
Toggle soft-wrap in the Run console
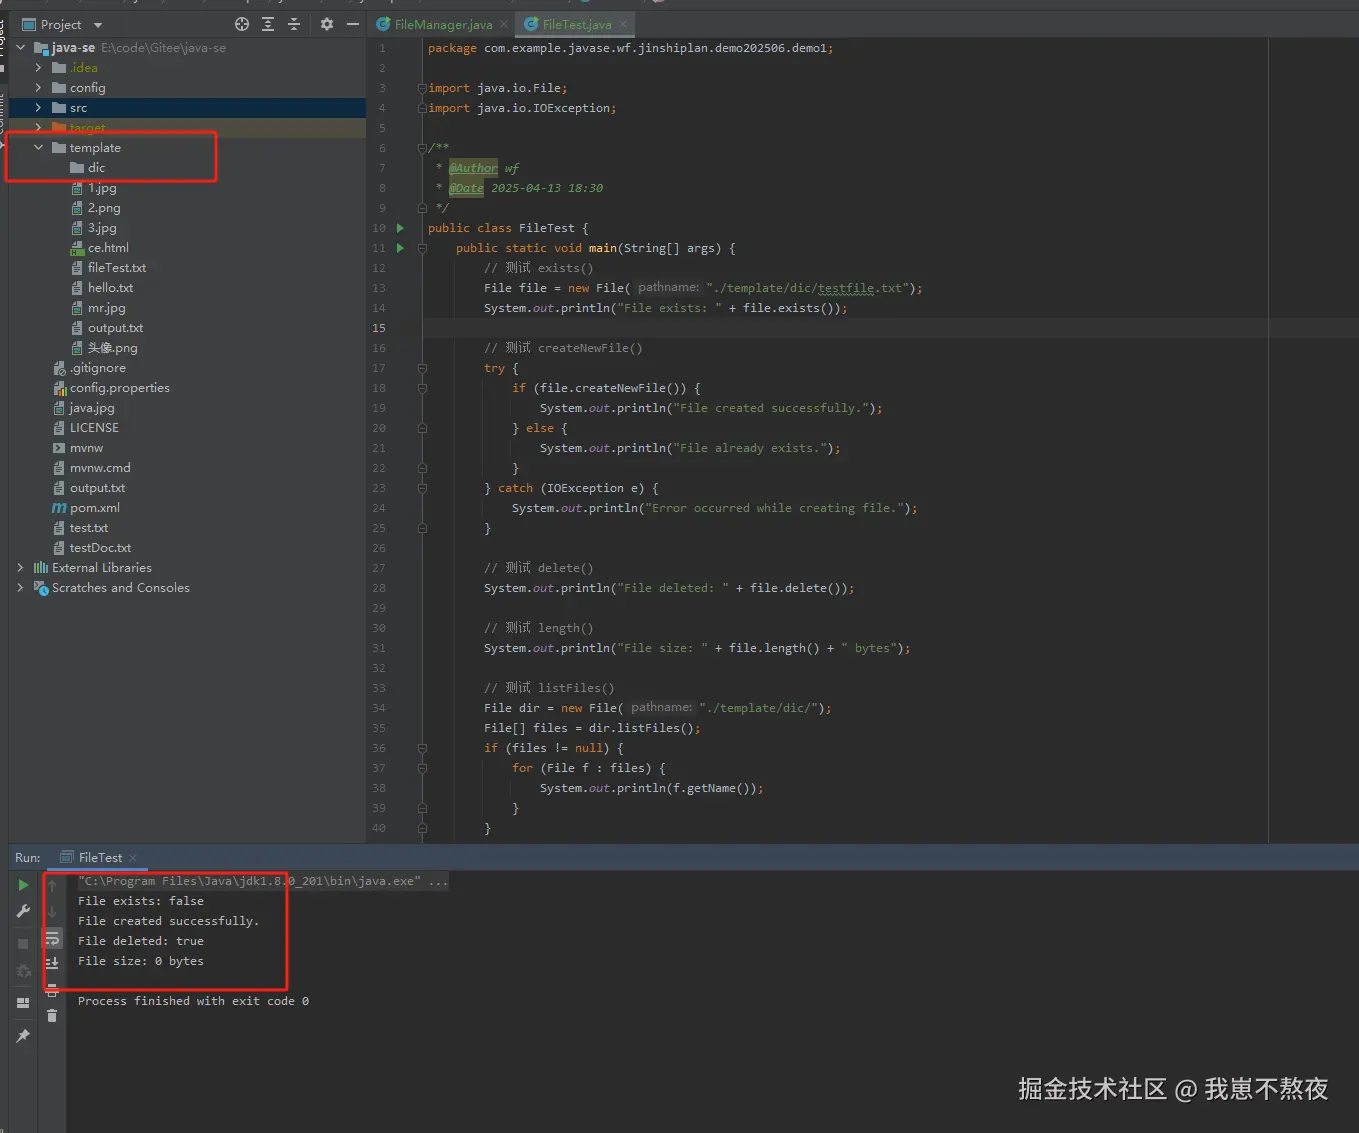tap(52, 939)
